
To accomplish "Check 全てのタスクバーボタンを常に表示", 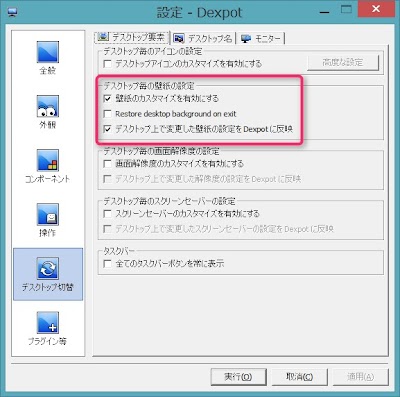I will 107,264.
